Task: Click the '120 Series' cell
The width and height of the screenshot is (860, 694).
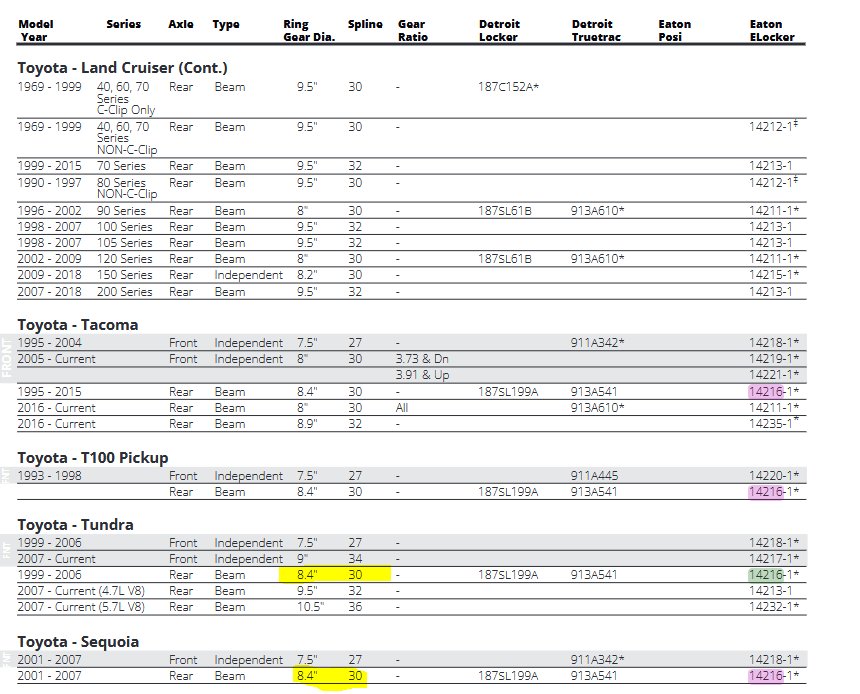Action: click(125, 258)
